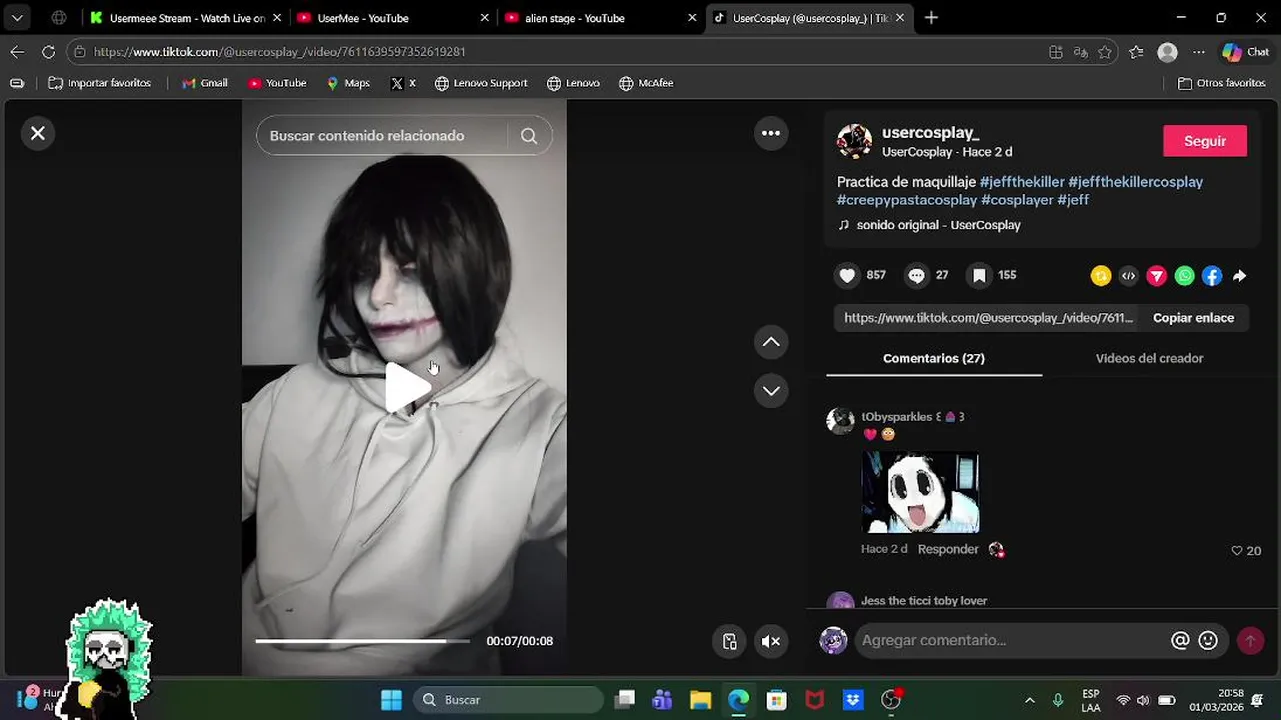The height and width of the screenshot is (720, 1281).
Task: Expand the Otros favoritos folder
Action: point(1222,83)
